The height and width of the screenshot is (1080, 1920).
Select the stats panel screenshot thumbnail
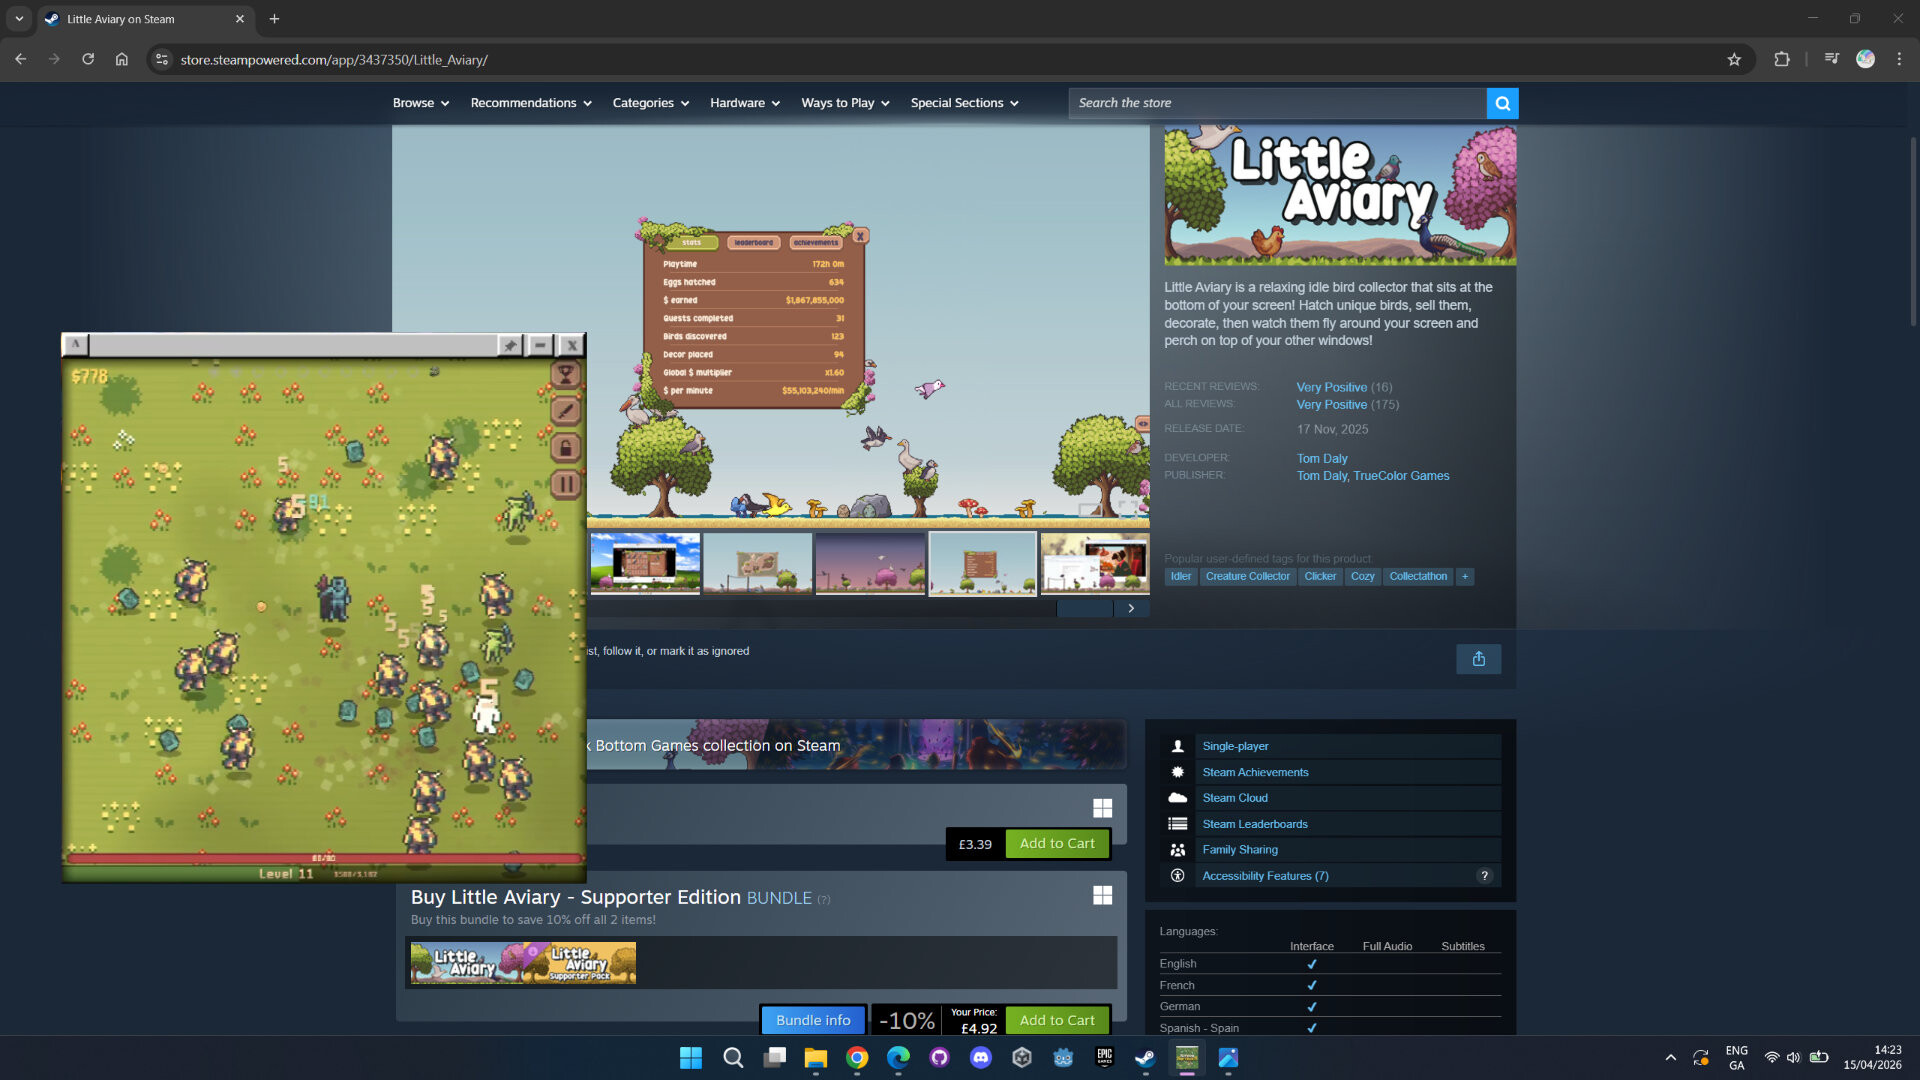(x=982, y=563)
